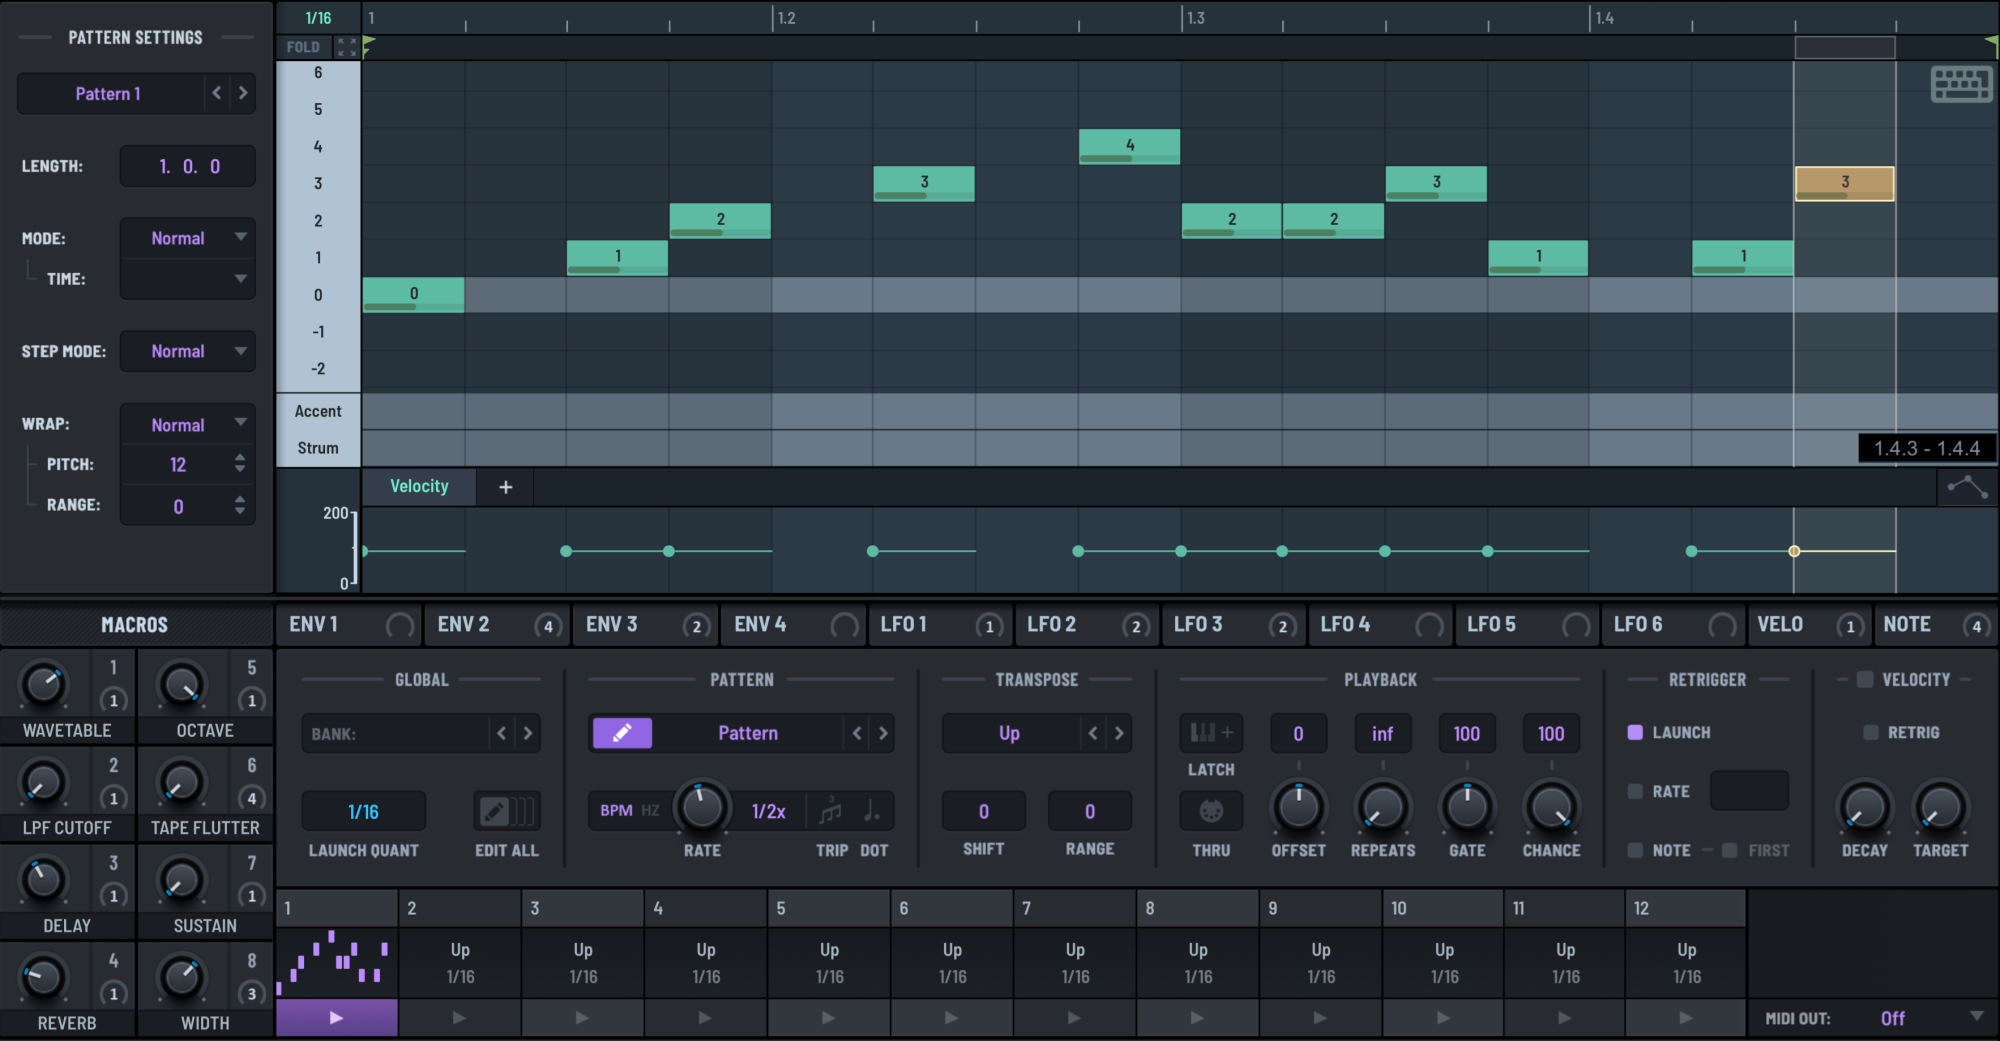
Task: Open the velocity curve shape icon
Action: tap(1967, 487)
